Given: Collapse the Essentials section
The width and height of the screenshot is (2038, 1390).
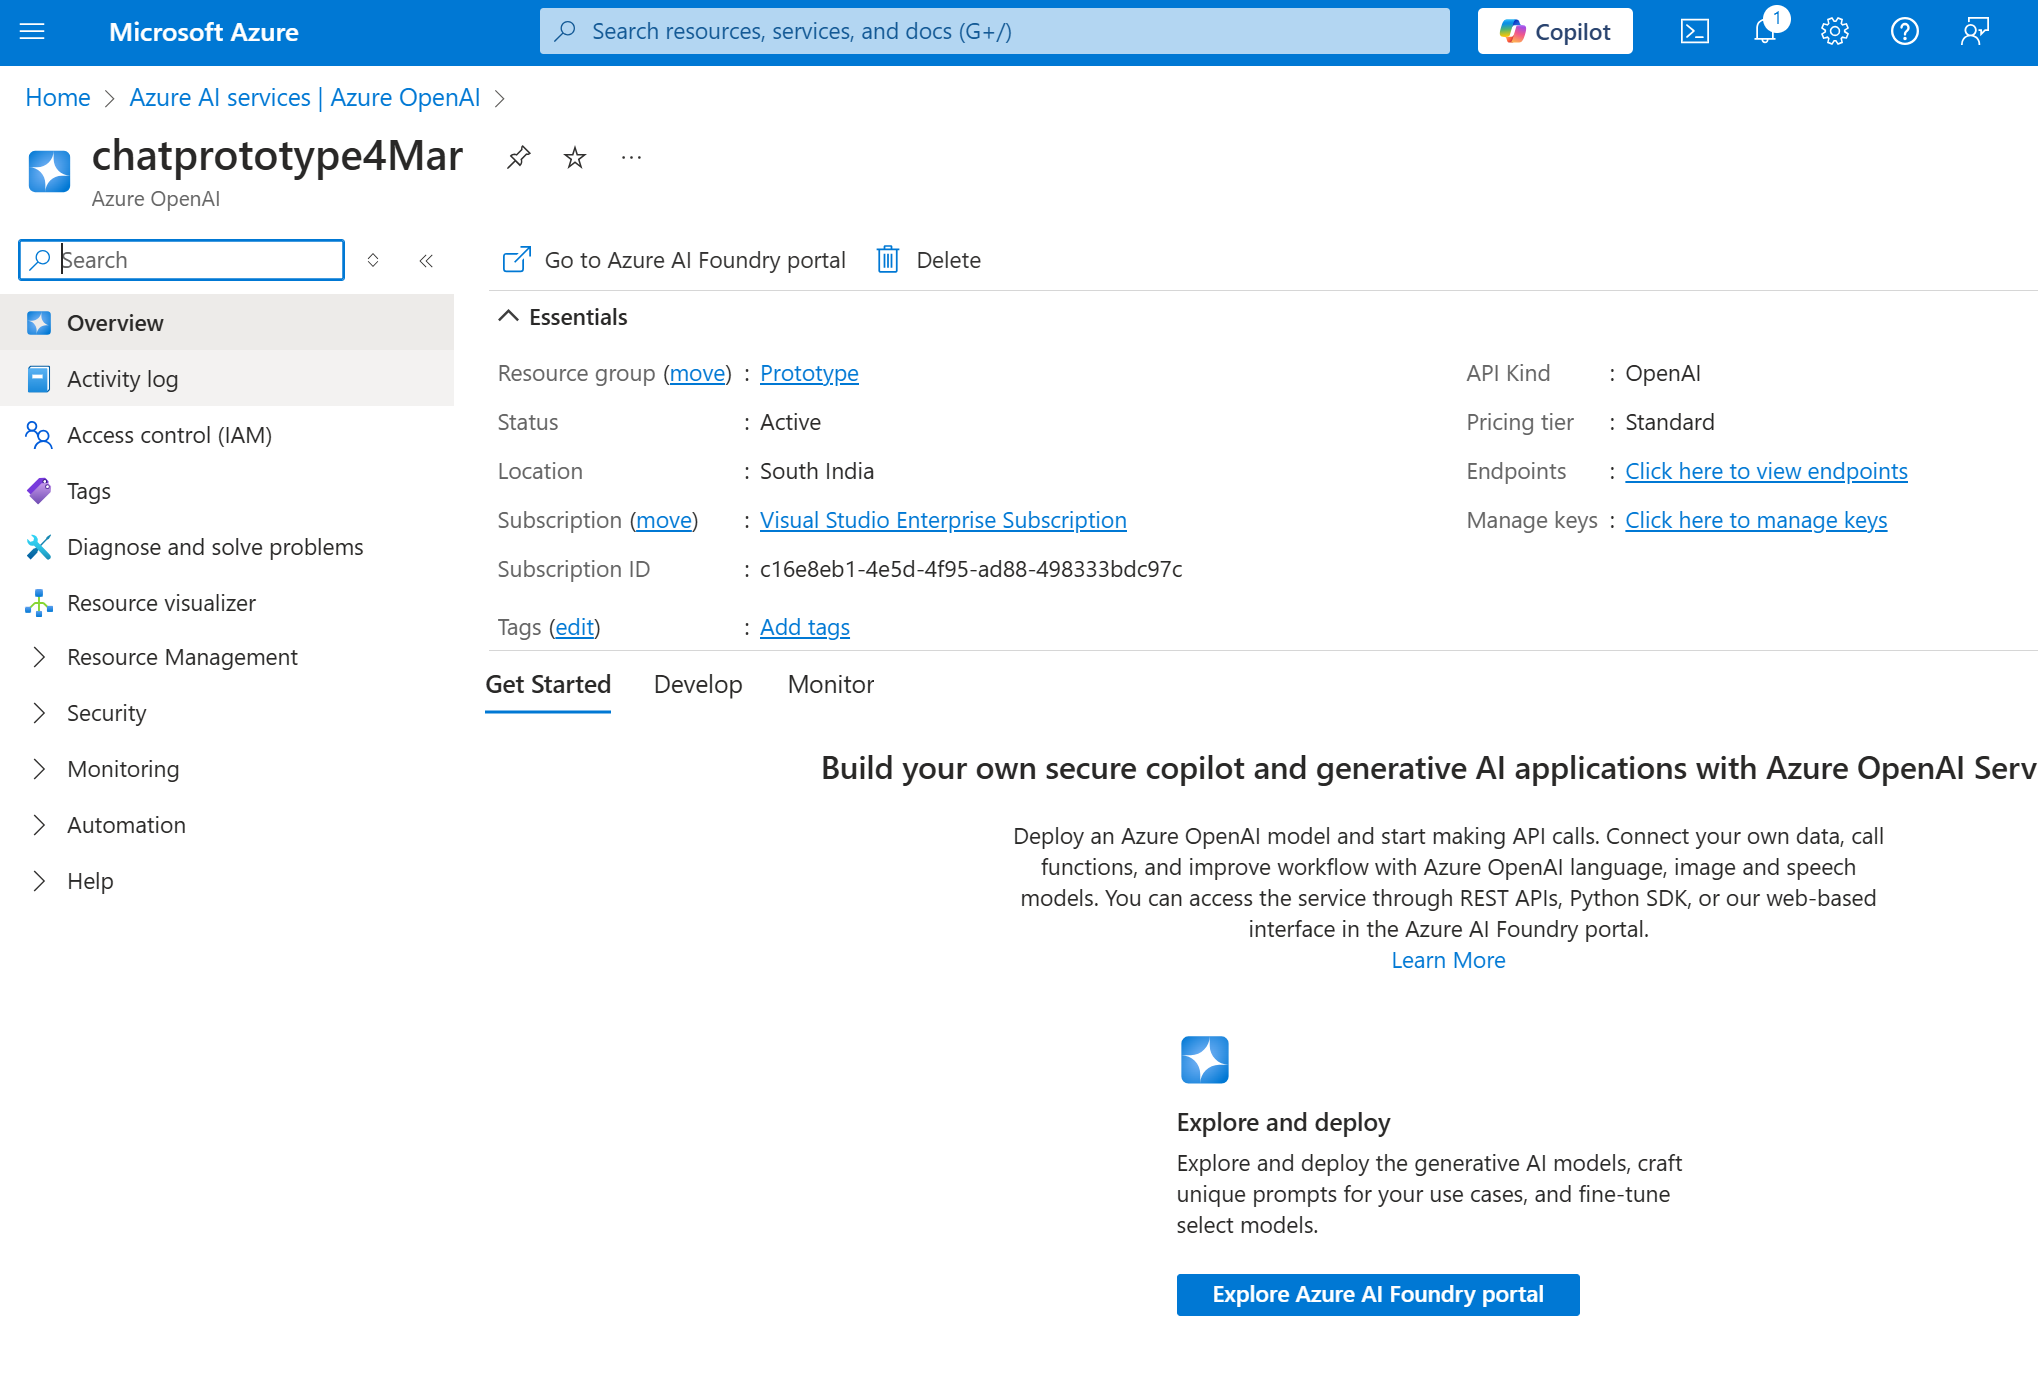Looking at the screenshot, I should pos(508,317).
